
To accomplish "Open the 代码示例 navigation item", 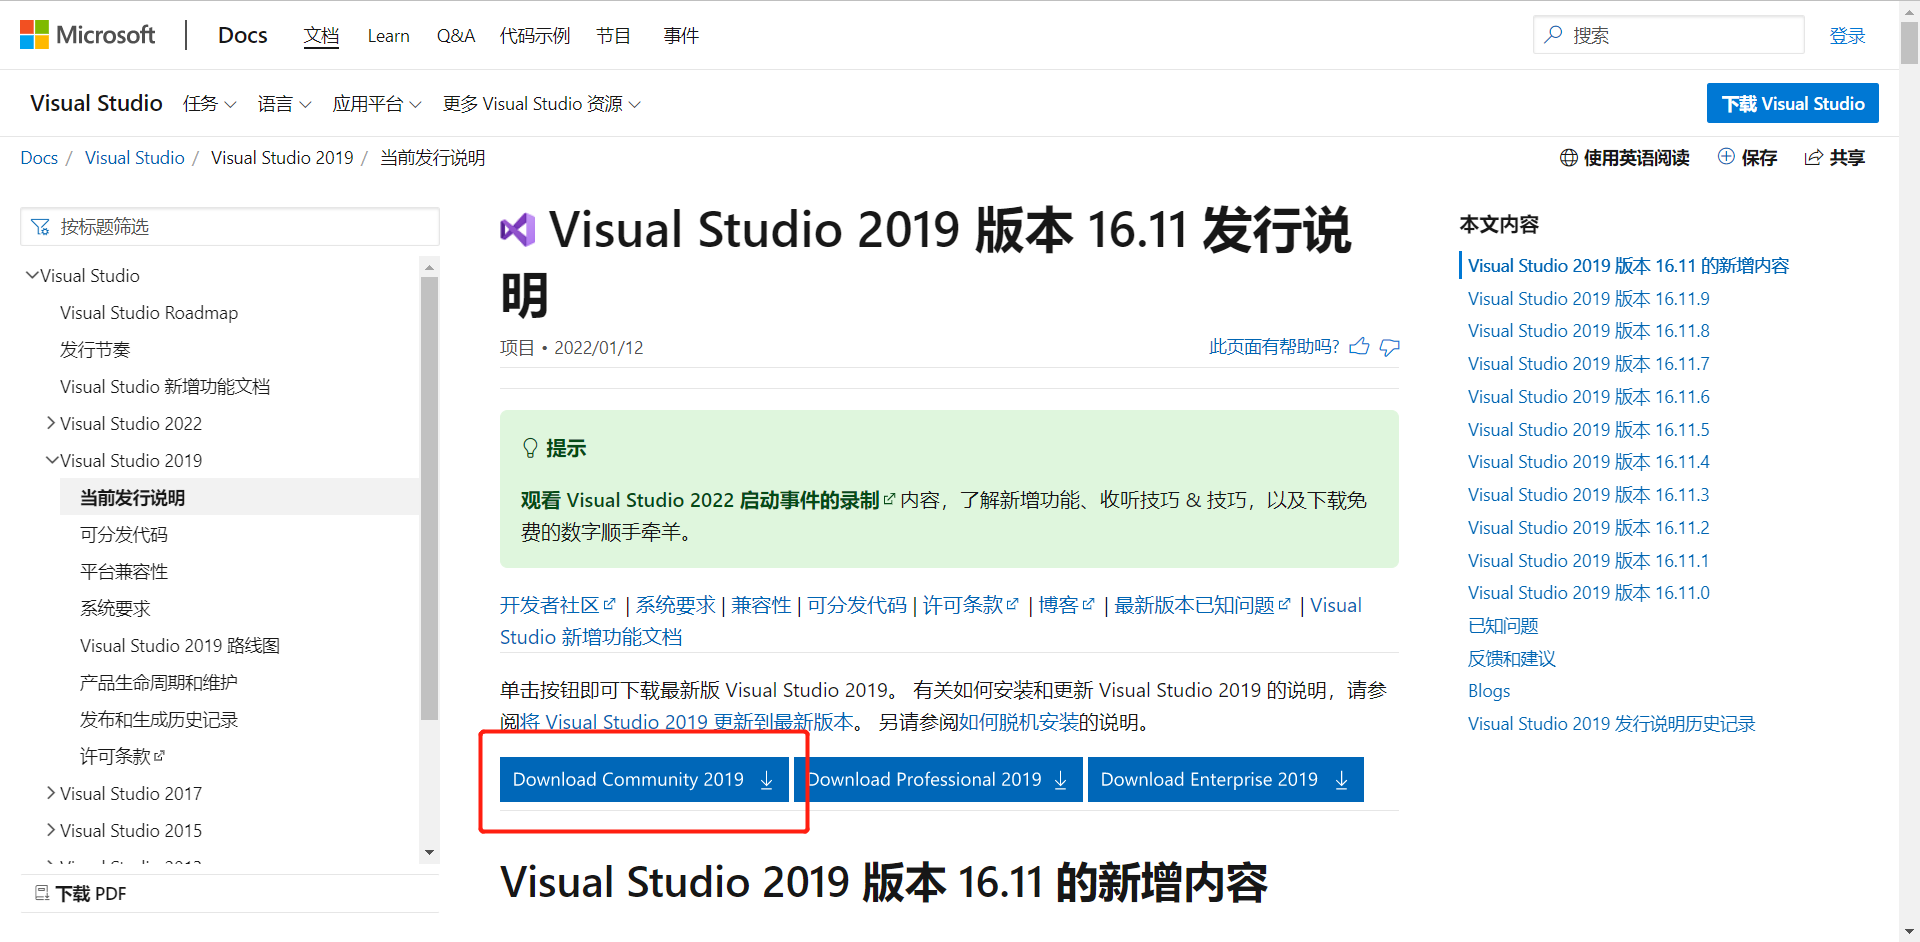I will pos(535,36).
